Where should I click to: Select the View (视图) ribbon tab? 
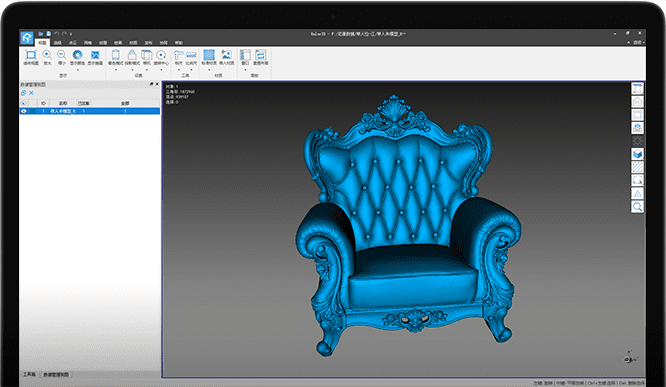pyautogui.click(x=42, y=42)
